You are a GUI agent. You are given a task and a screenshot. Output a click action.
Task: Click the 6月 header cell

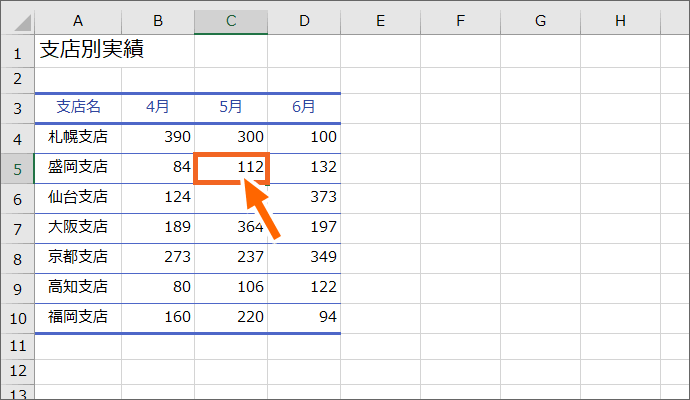point(304,108)
